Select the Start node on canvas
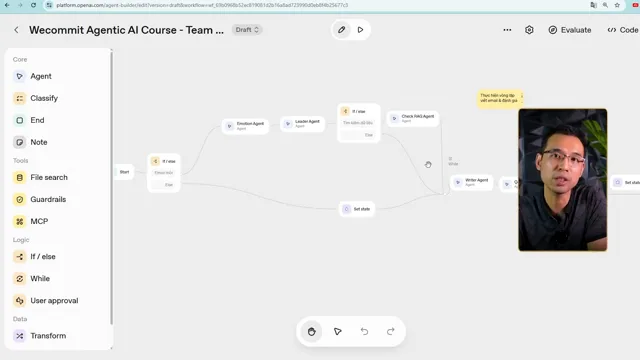The height and width of the screenshot is (360, 640). tap(124, 172)
